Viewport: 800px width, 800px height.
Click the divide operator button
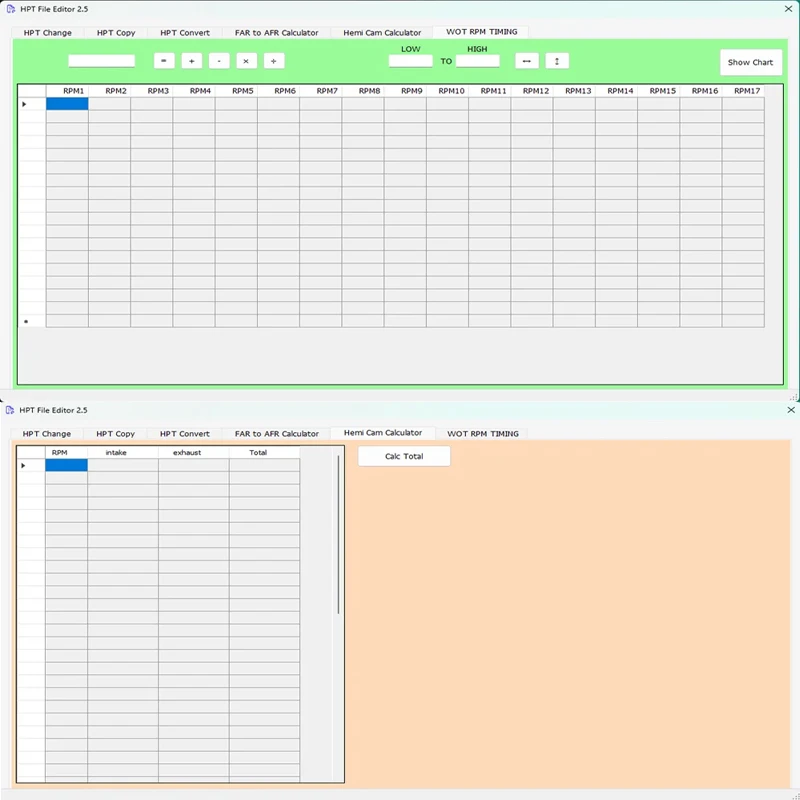pyautogui.click(x=274, y=61)
